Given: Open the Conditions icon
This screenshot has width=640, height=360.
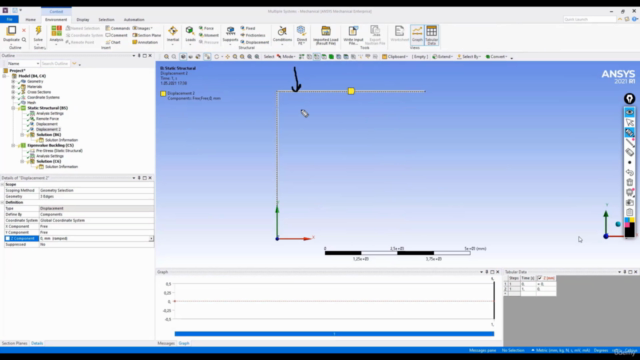Looking at the screenshot, I should pyautogui.click(x=282, y=31).
